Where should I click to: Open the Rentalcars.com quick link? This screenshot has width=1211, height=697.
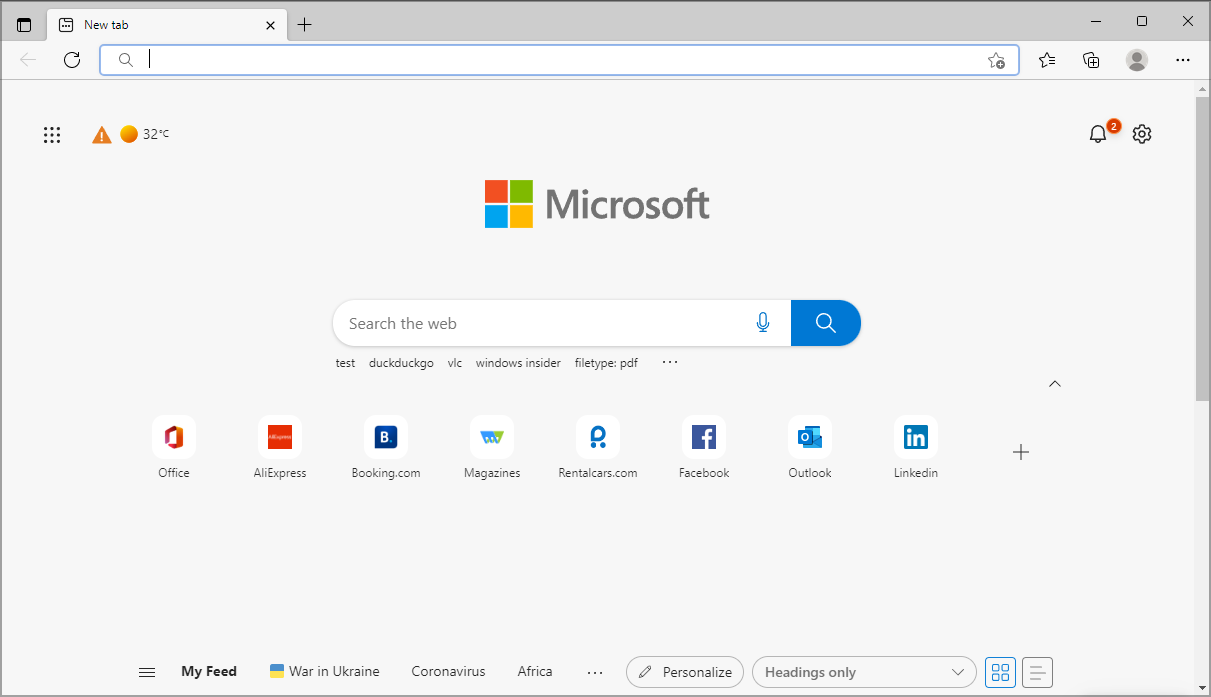598,448
